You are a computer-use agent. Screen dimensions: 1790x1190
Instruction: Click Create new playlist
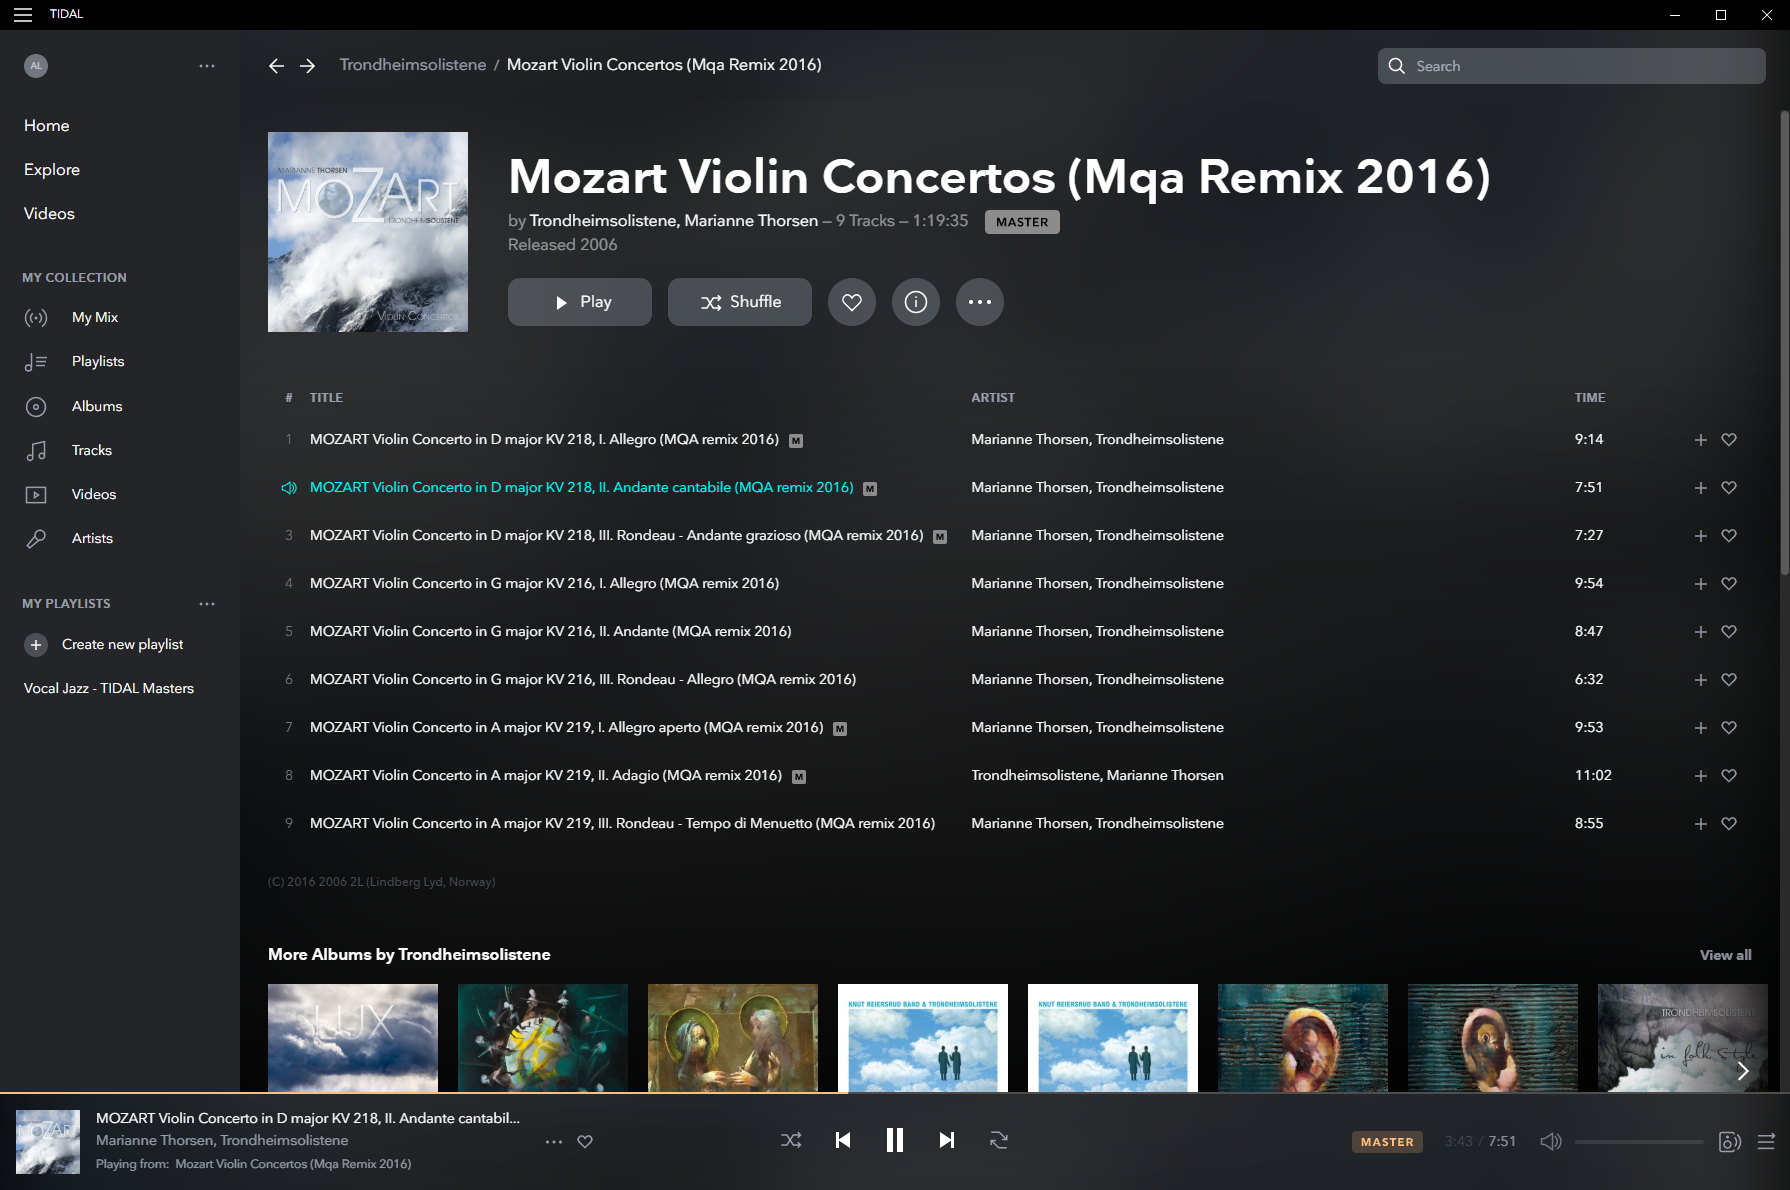point(104,645)
